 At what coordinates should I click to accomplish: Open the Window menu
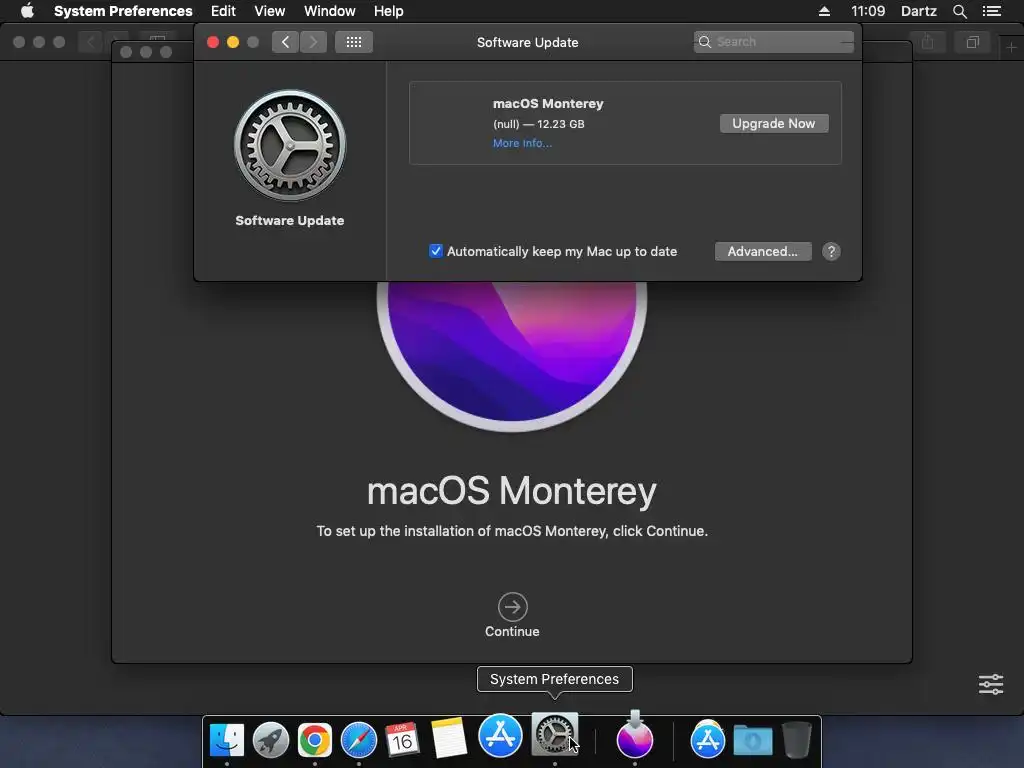point(330,11)
